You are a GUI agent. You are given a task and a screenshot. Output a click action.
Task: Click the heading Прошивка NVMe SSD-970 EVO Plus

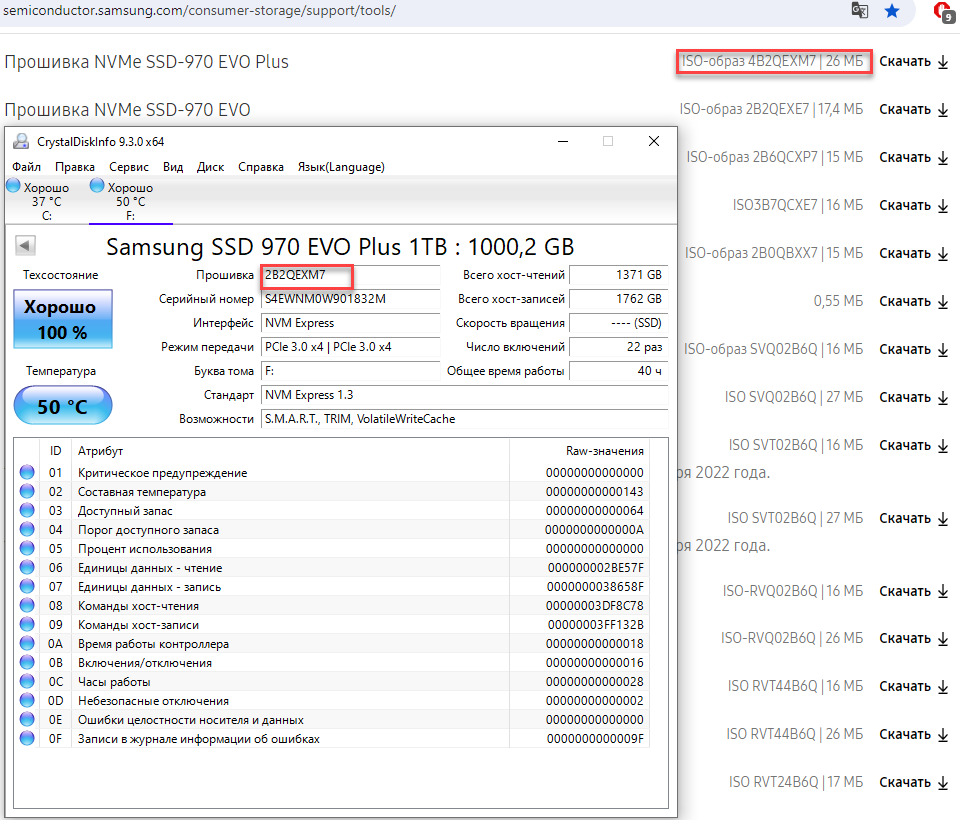(x=146, y=62)
